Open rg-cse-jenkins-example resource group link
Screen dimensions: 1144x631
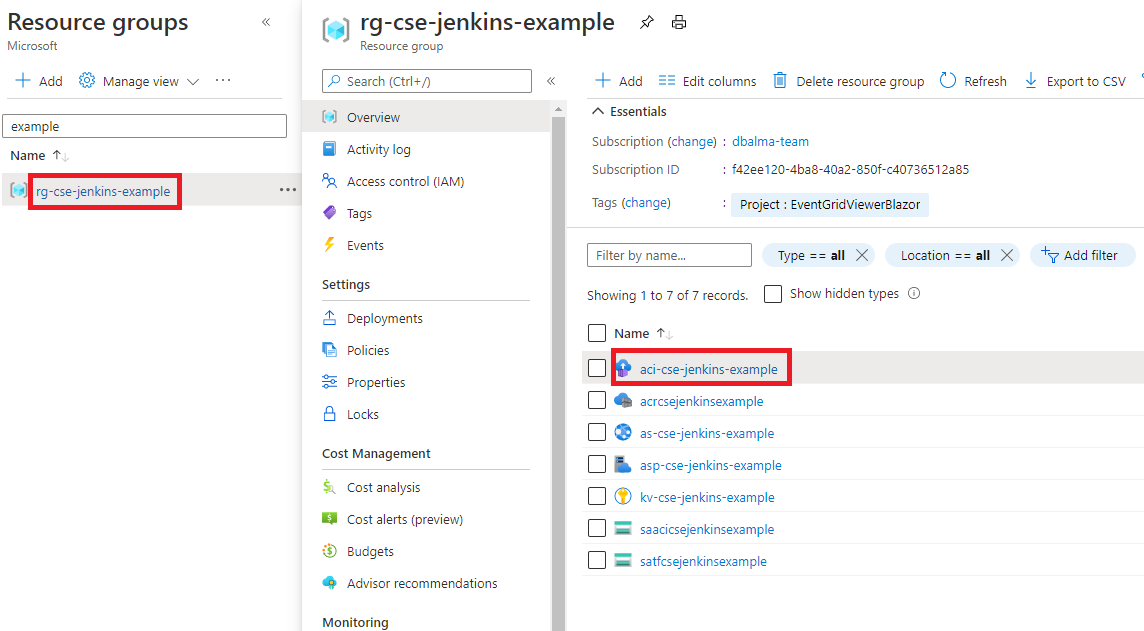coord(103,191)
